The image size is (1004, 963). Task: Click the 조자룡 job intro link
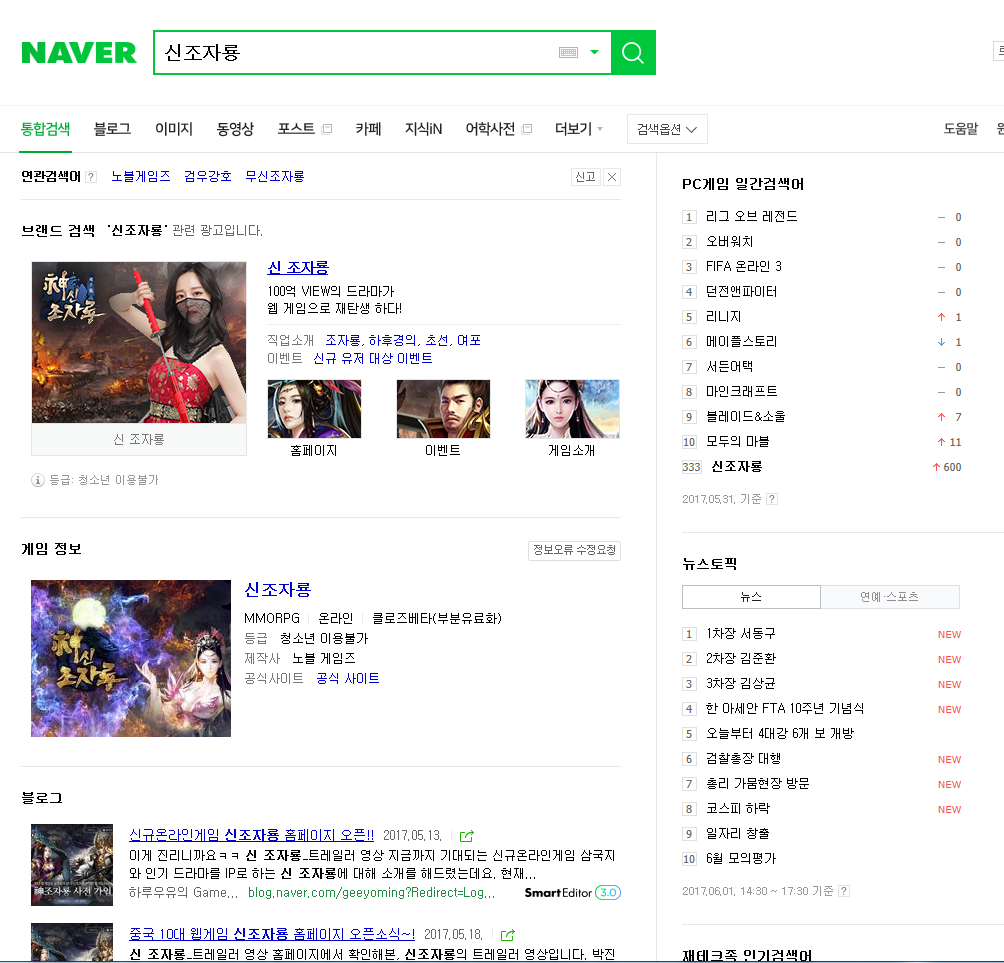pos(343,340)
